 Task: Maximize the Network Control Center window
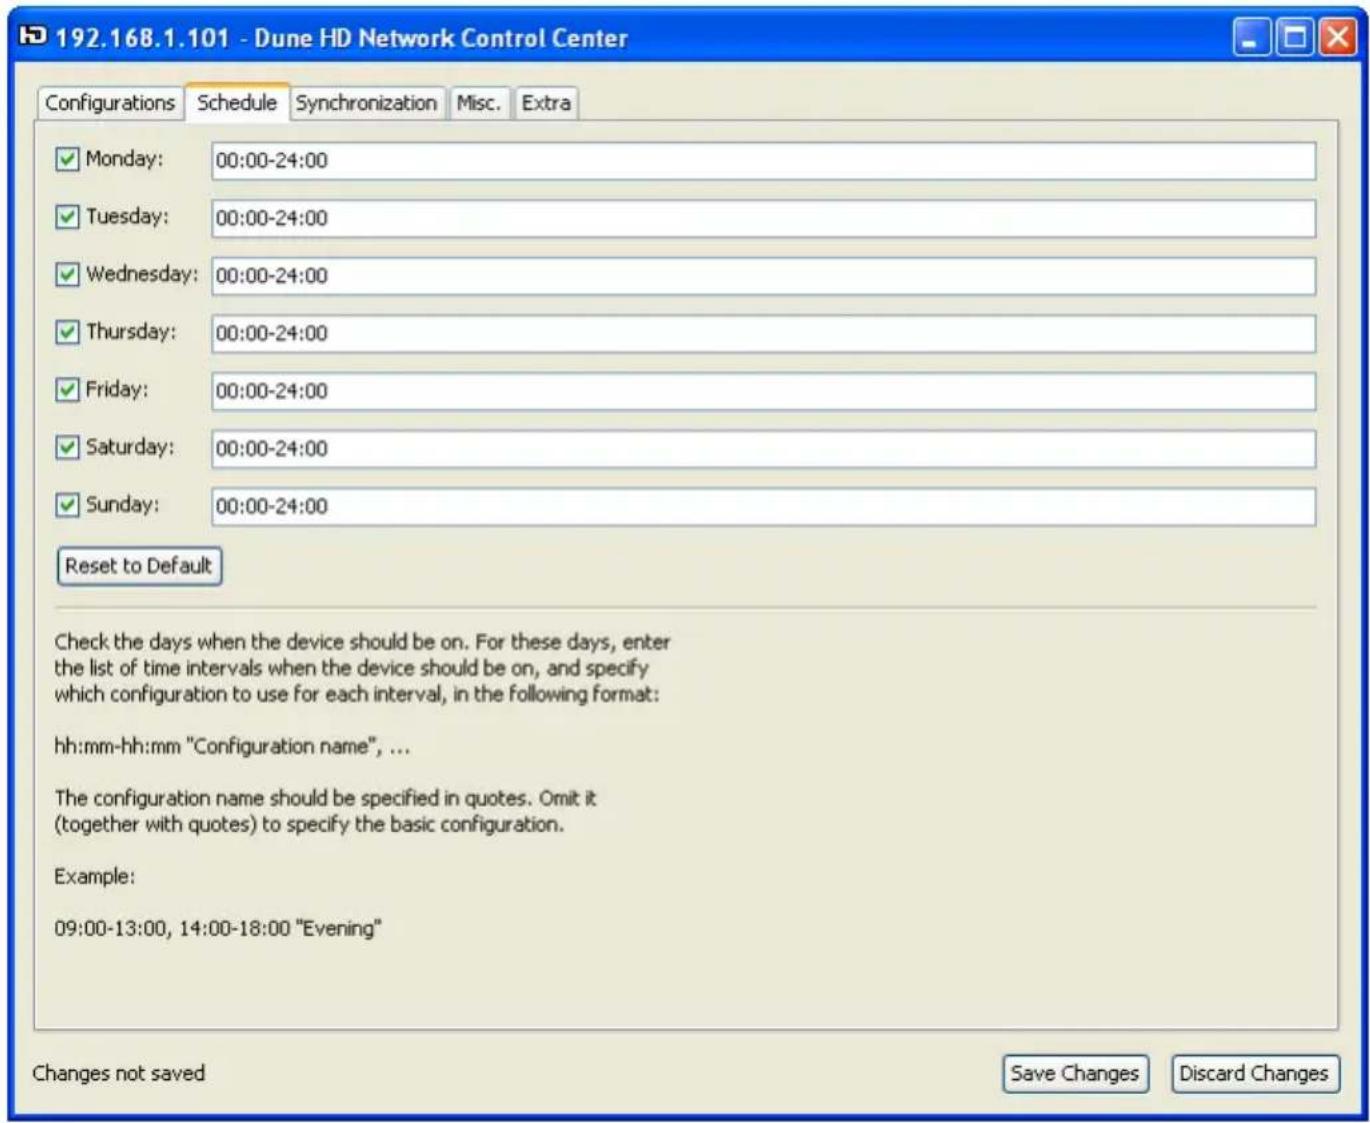(x=1295, y=38)
